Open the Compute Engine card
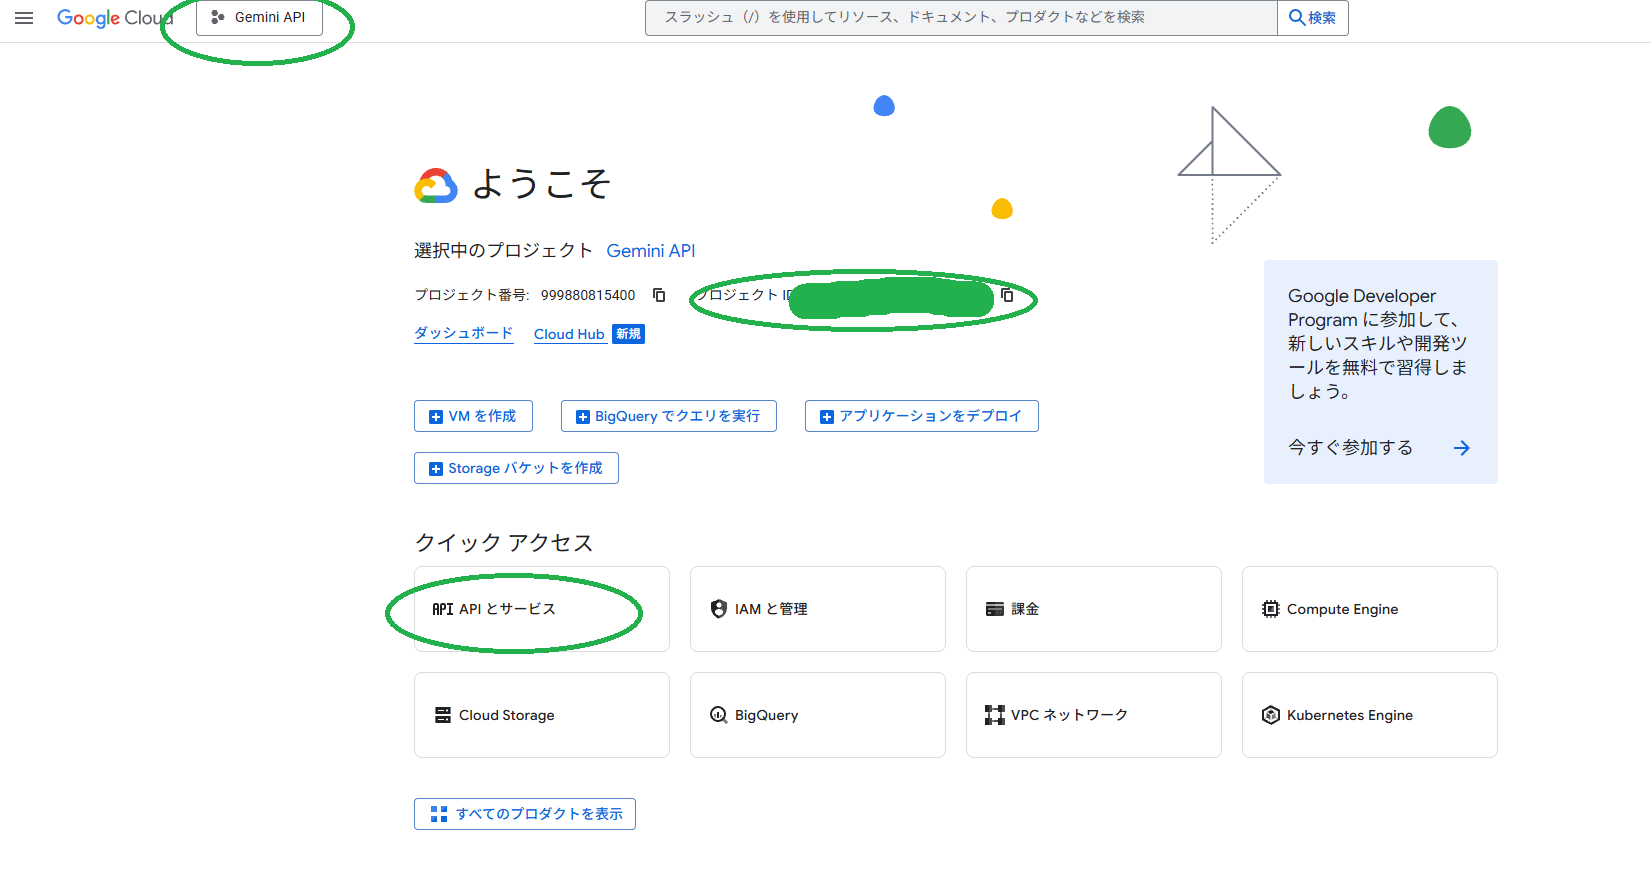1651x889 pixels. 1370,609
